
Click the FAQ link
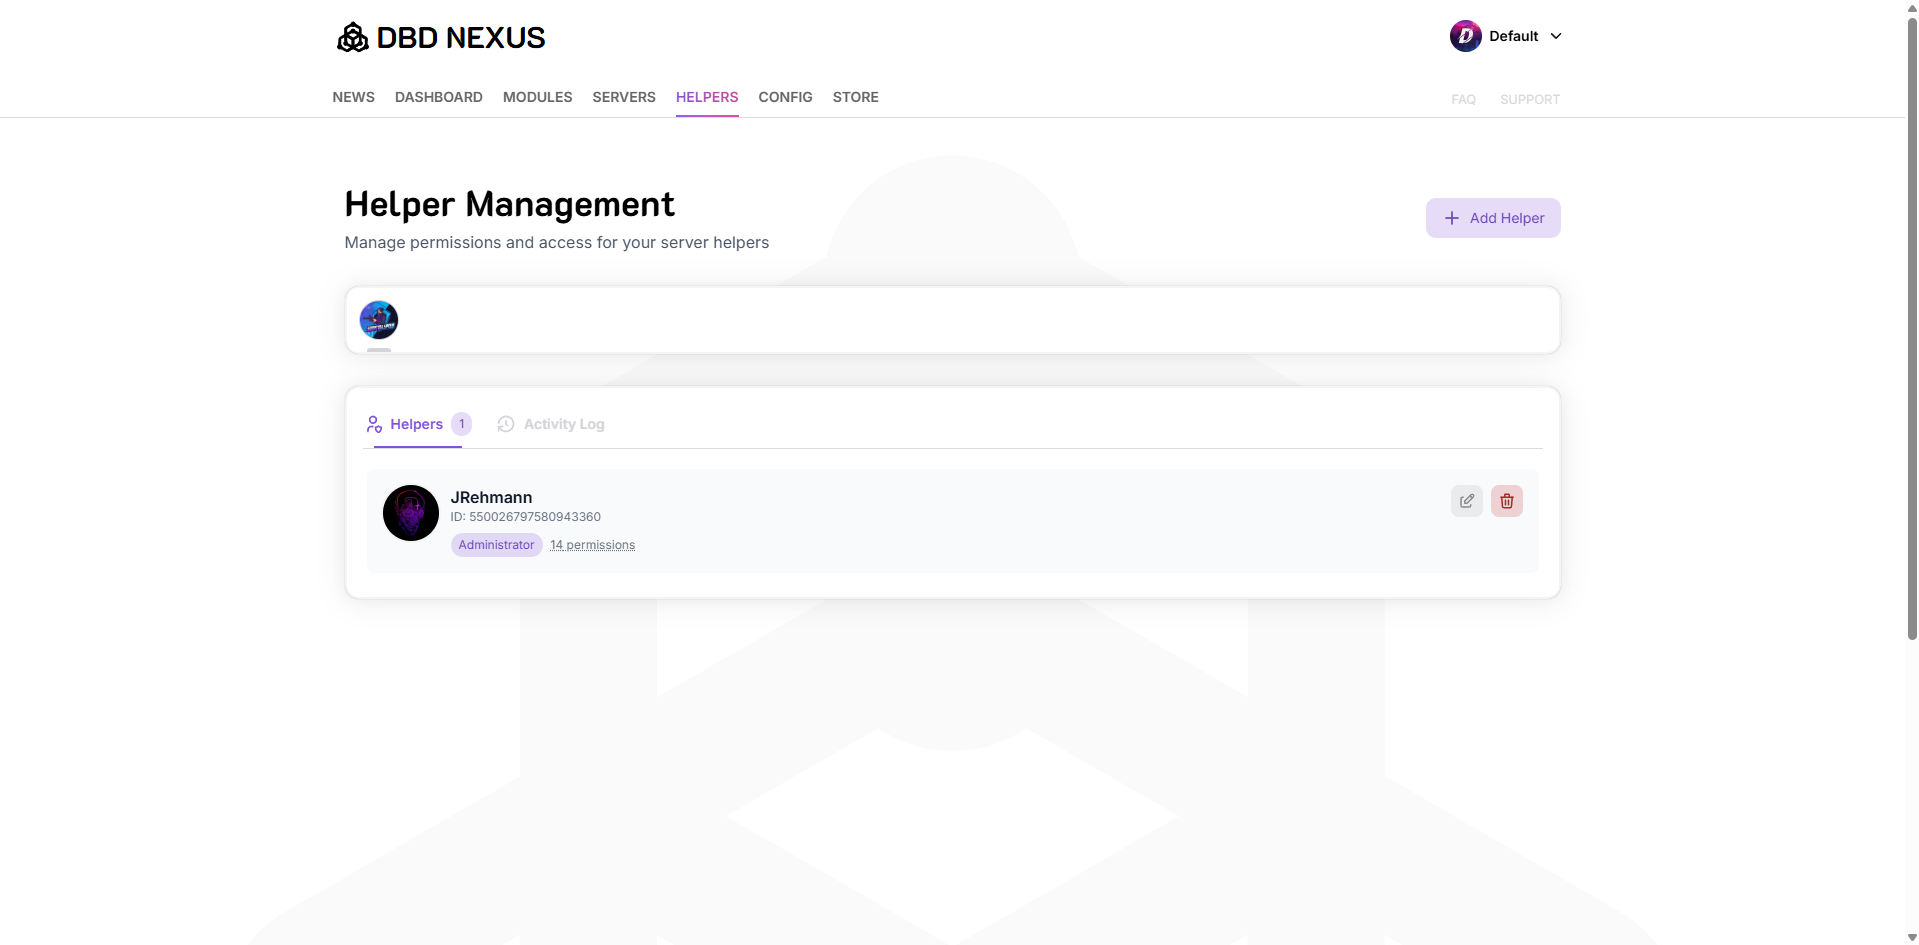(1463, 99)
